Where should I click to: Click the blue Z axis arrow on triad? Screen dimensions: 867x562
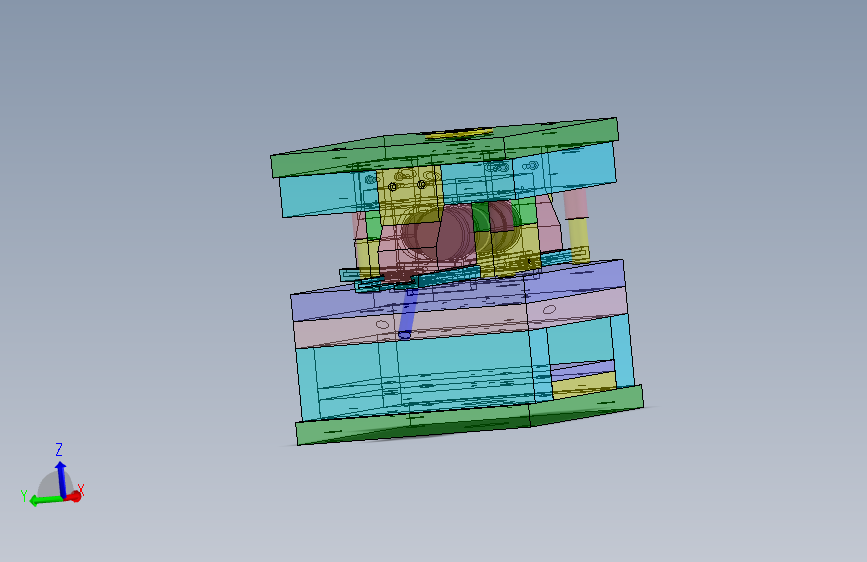61,478
